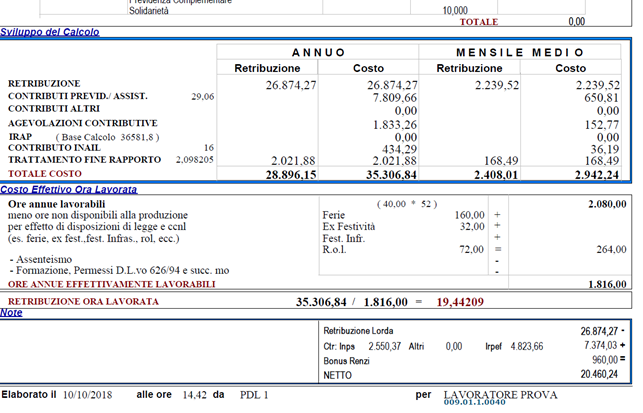
Task: Select agevolazioni contributive cost 1.833,26
Action: coord(394,124)
